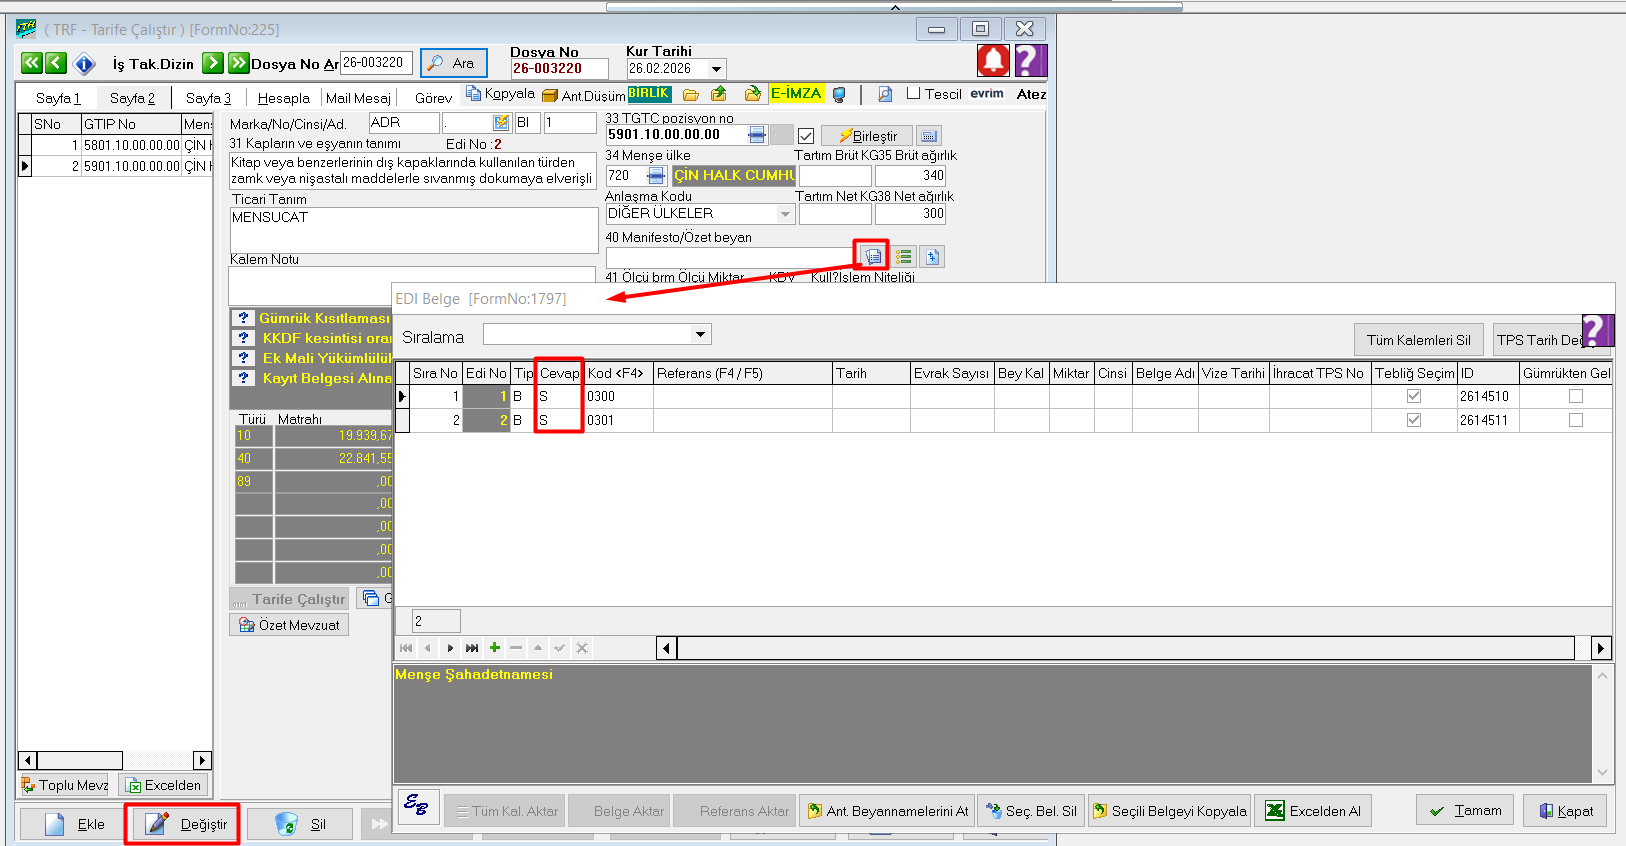Click the green double-left first record arrow
The width and height of the screenshot is (1626, 846).
coord(31,63)
